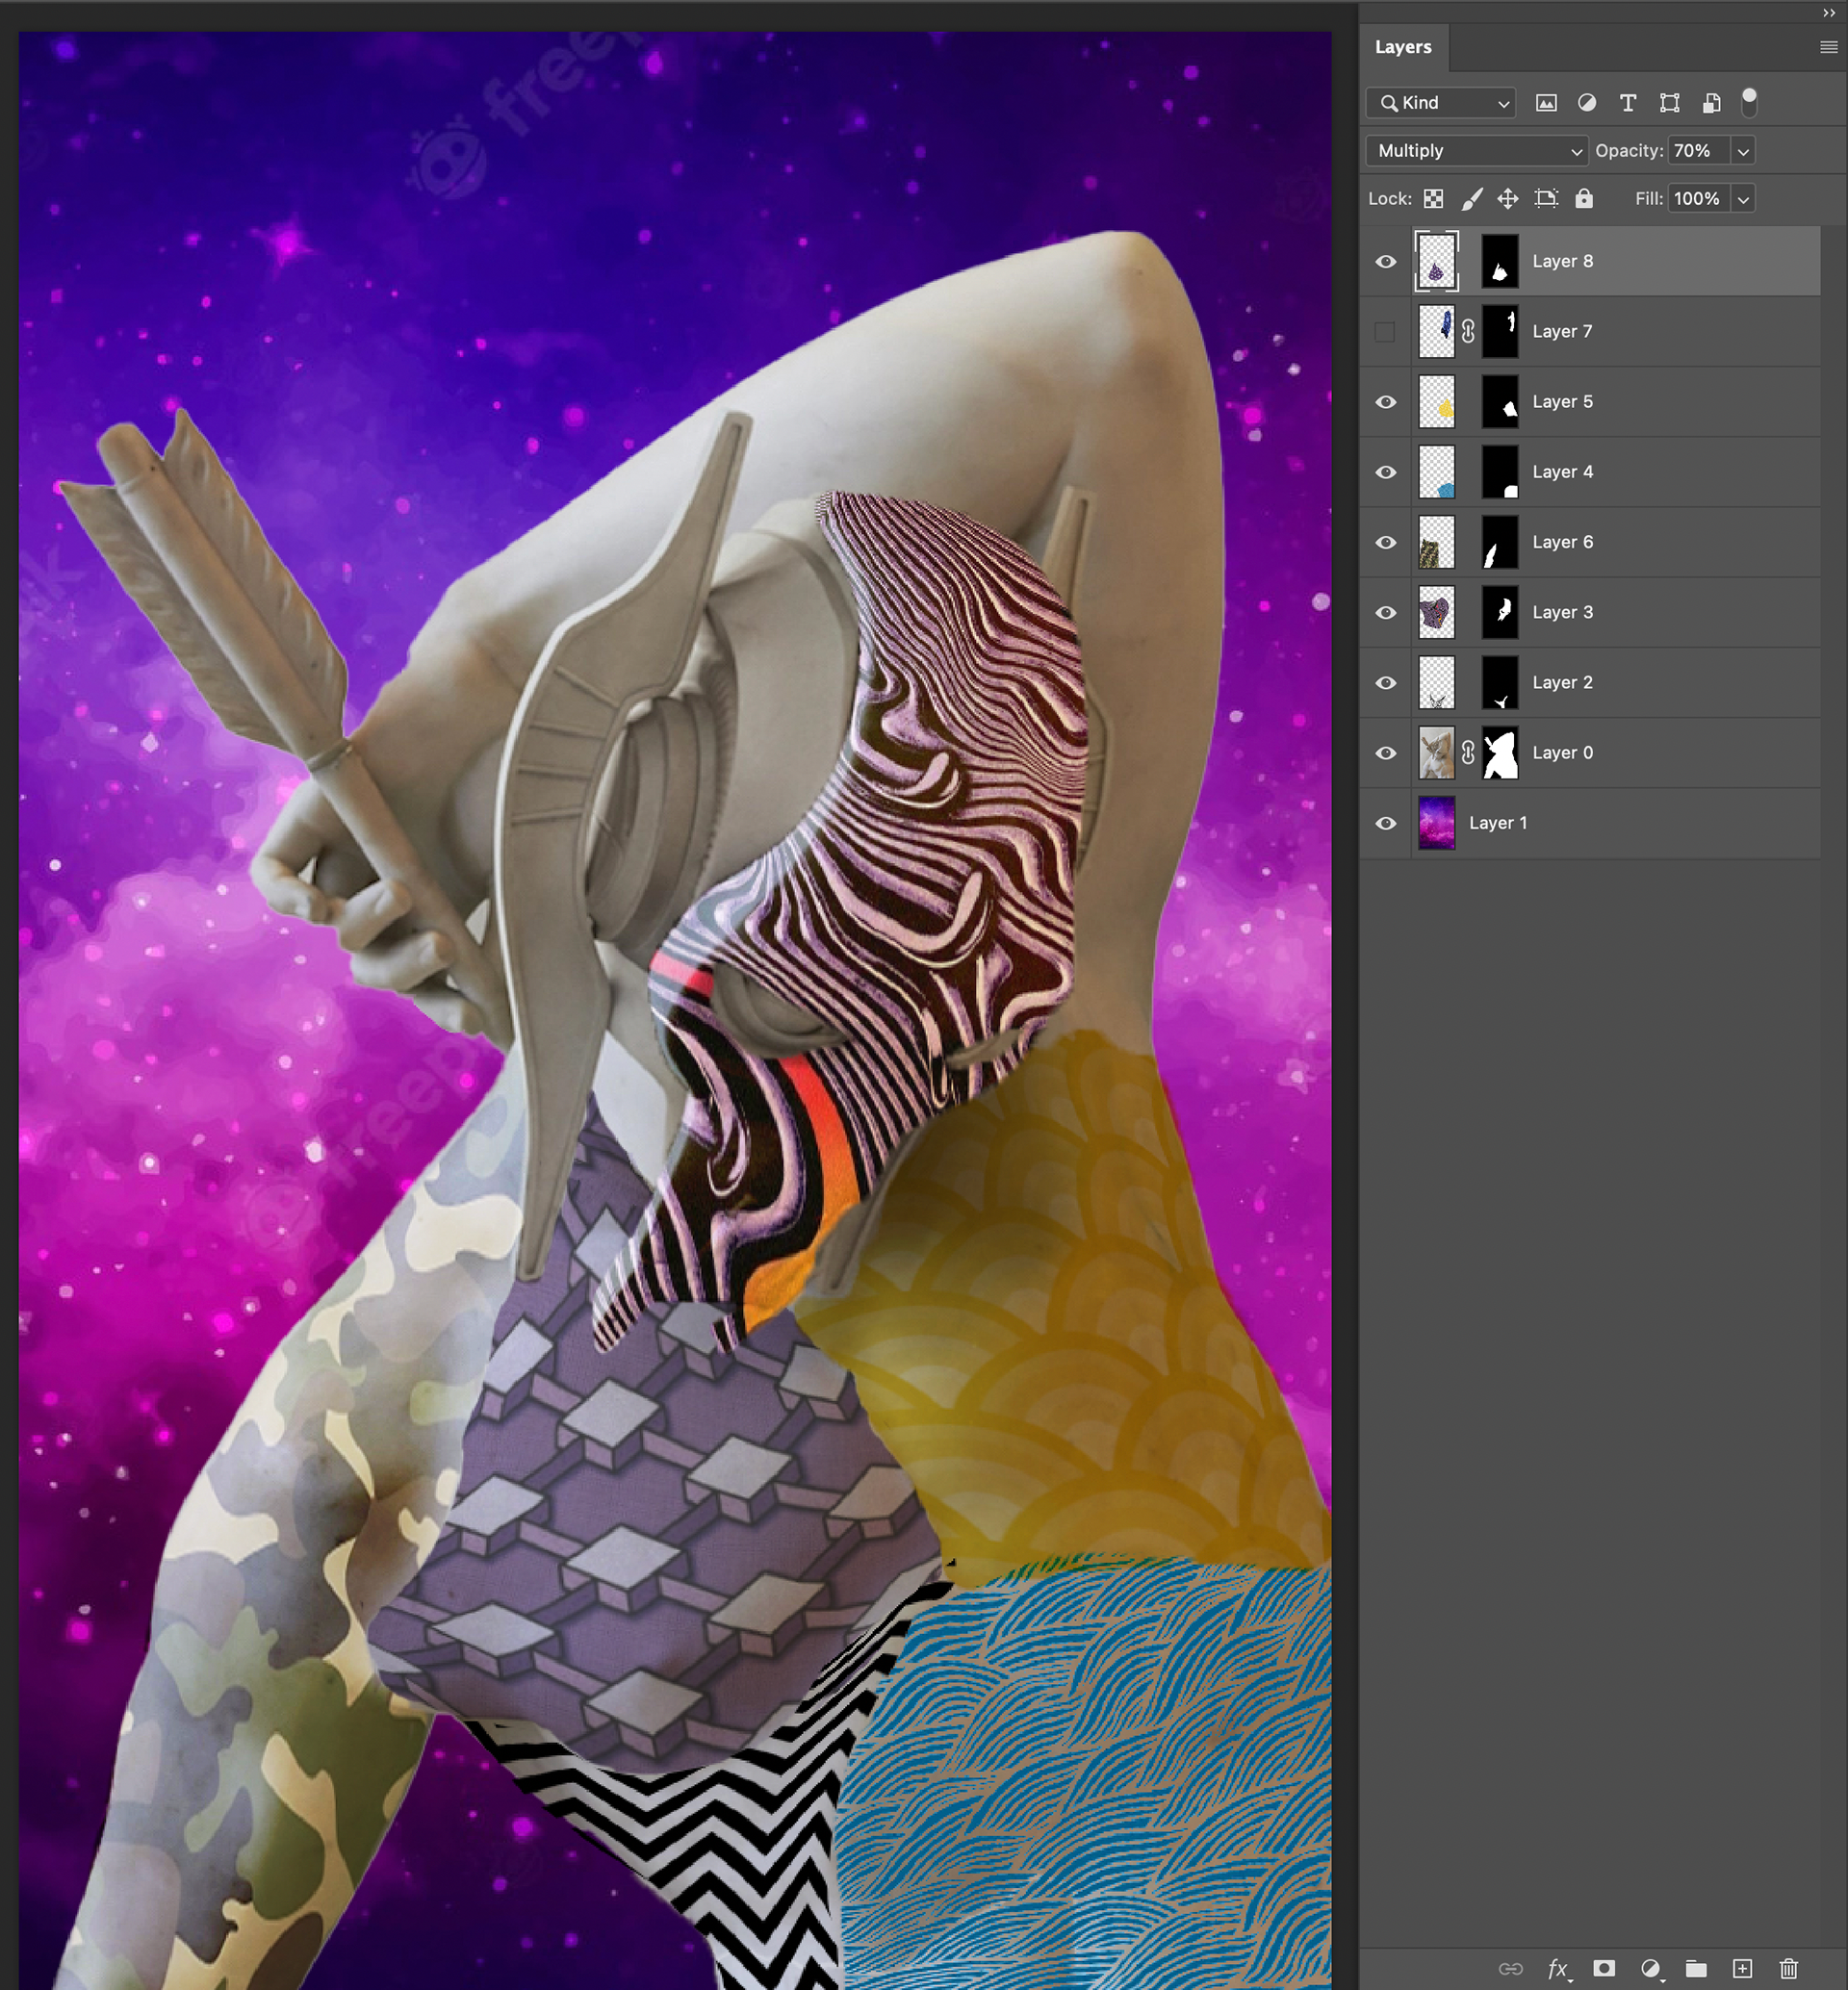Hide Layer 8 with eye icon
1848x1990 pixels.
(1386, 262)
